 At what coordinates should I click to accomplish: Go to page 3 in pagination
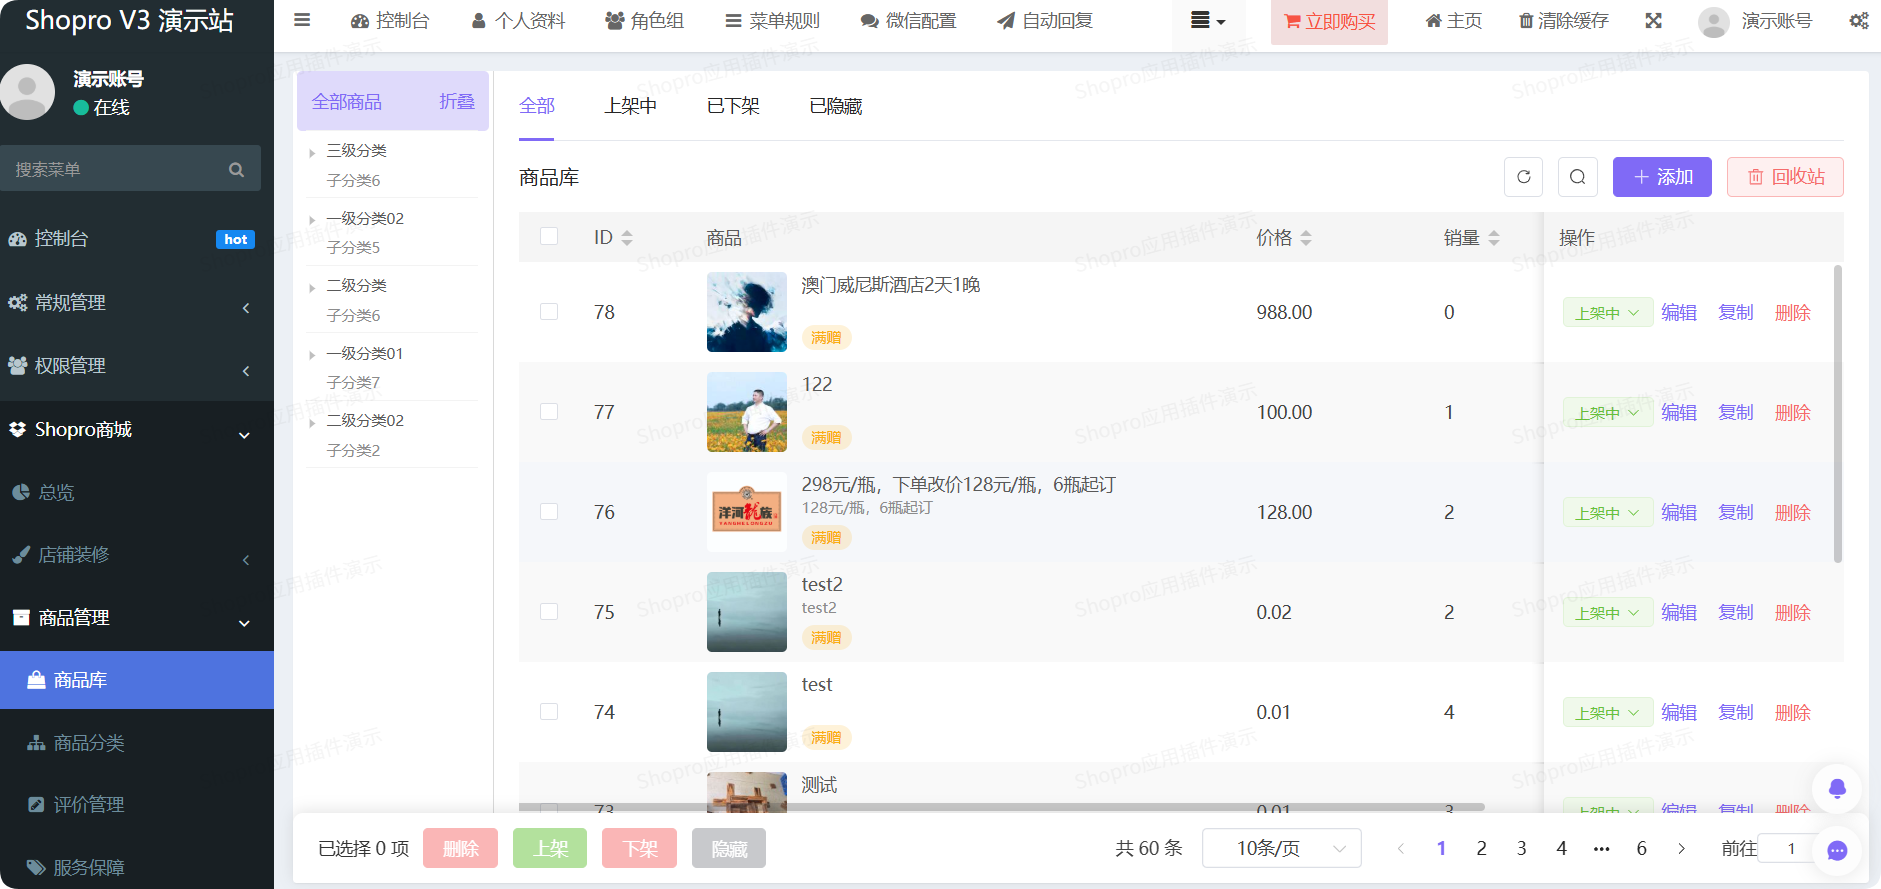pos(1521,848)
